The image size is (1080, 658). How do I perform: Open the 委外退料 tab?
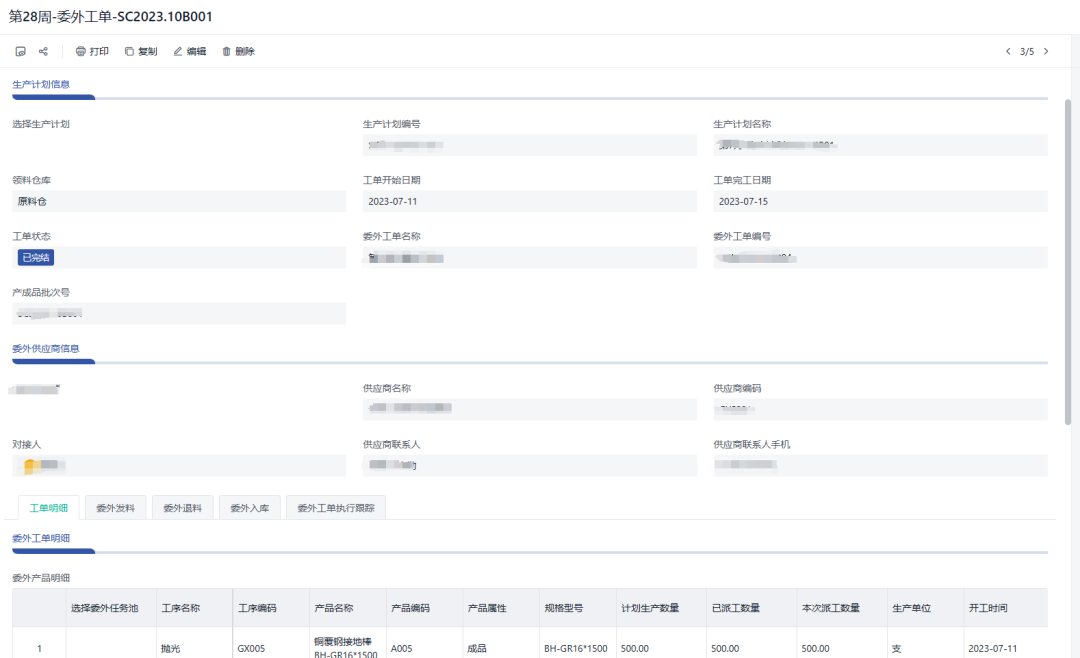(x=182, y=508)
